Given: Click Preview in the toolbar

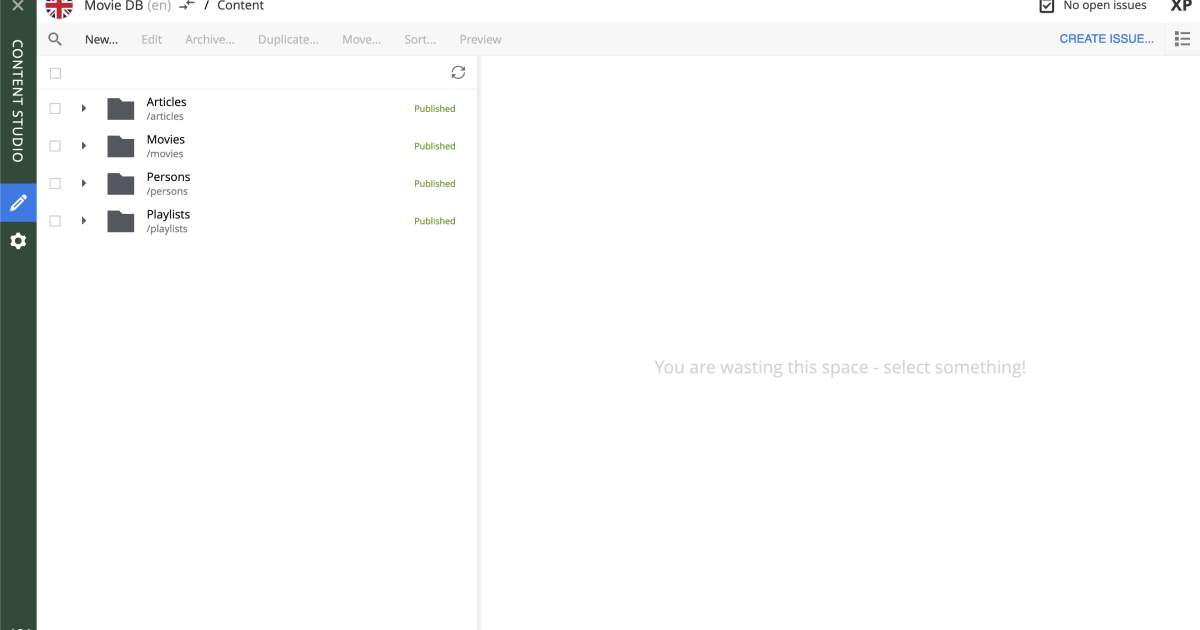Looking at the screenshot, I should (x=480, y=39).
